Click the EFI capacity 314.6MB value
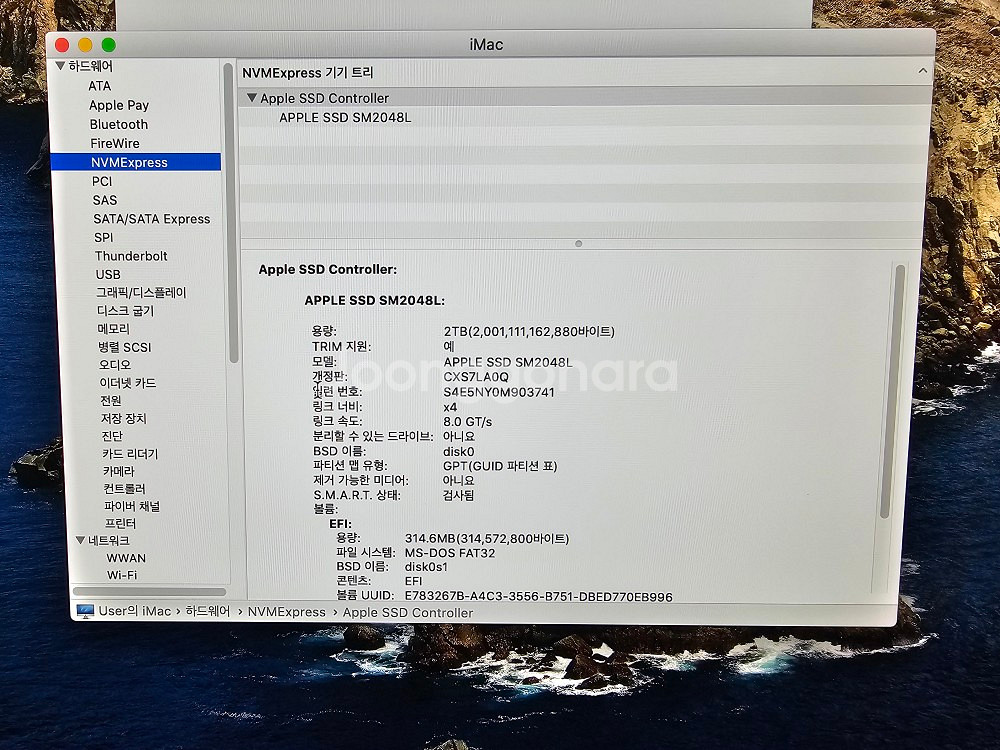Image resolution: width=1000 pixels, height=750 pixels. (x=487, y=539)
